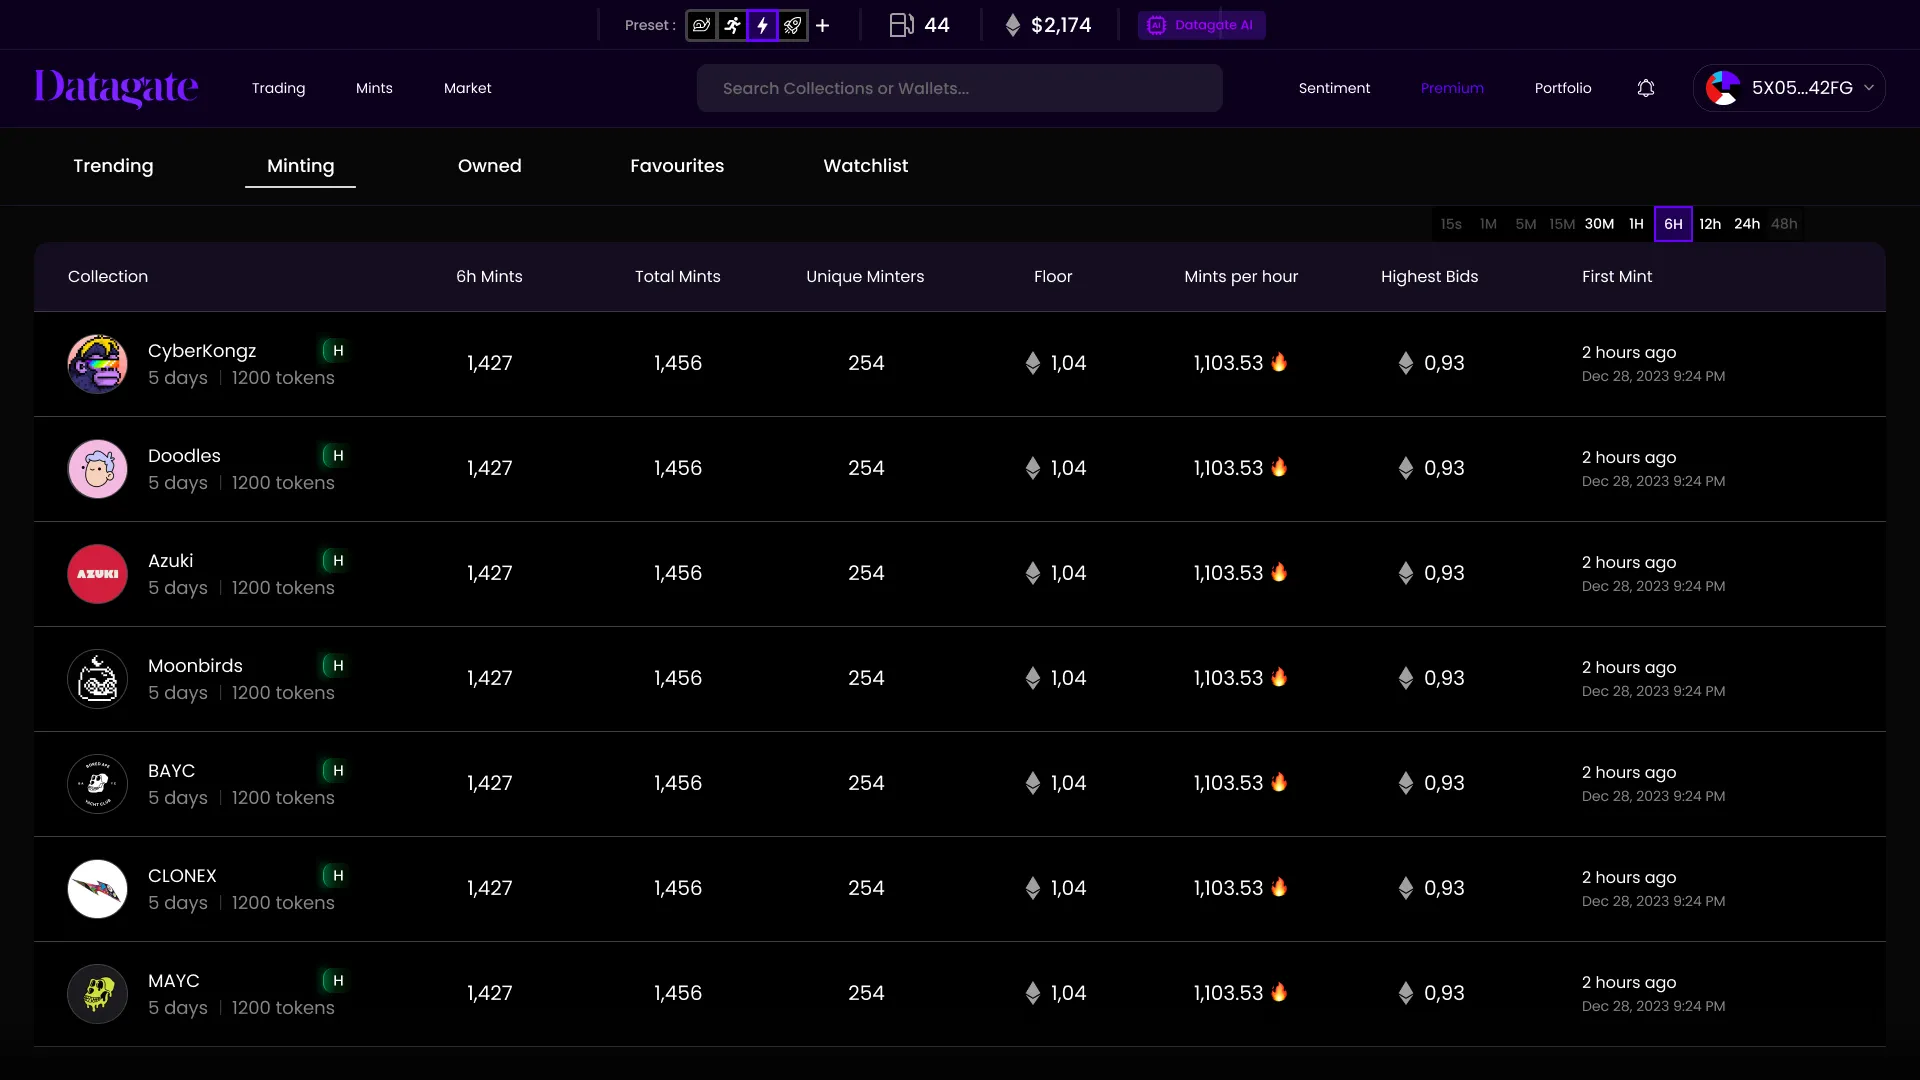Open Doodles collection thumbnail
Image resolution: width=1920 pixels, height=1080 pixels.
coord(97,469)
